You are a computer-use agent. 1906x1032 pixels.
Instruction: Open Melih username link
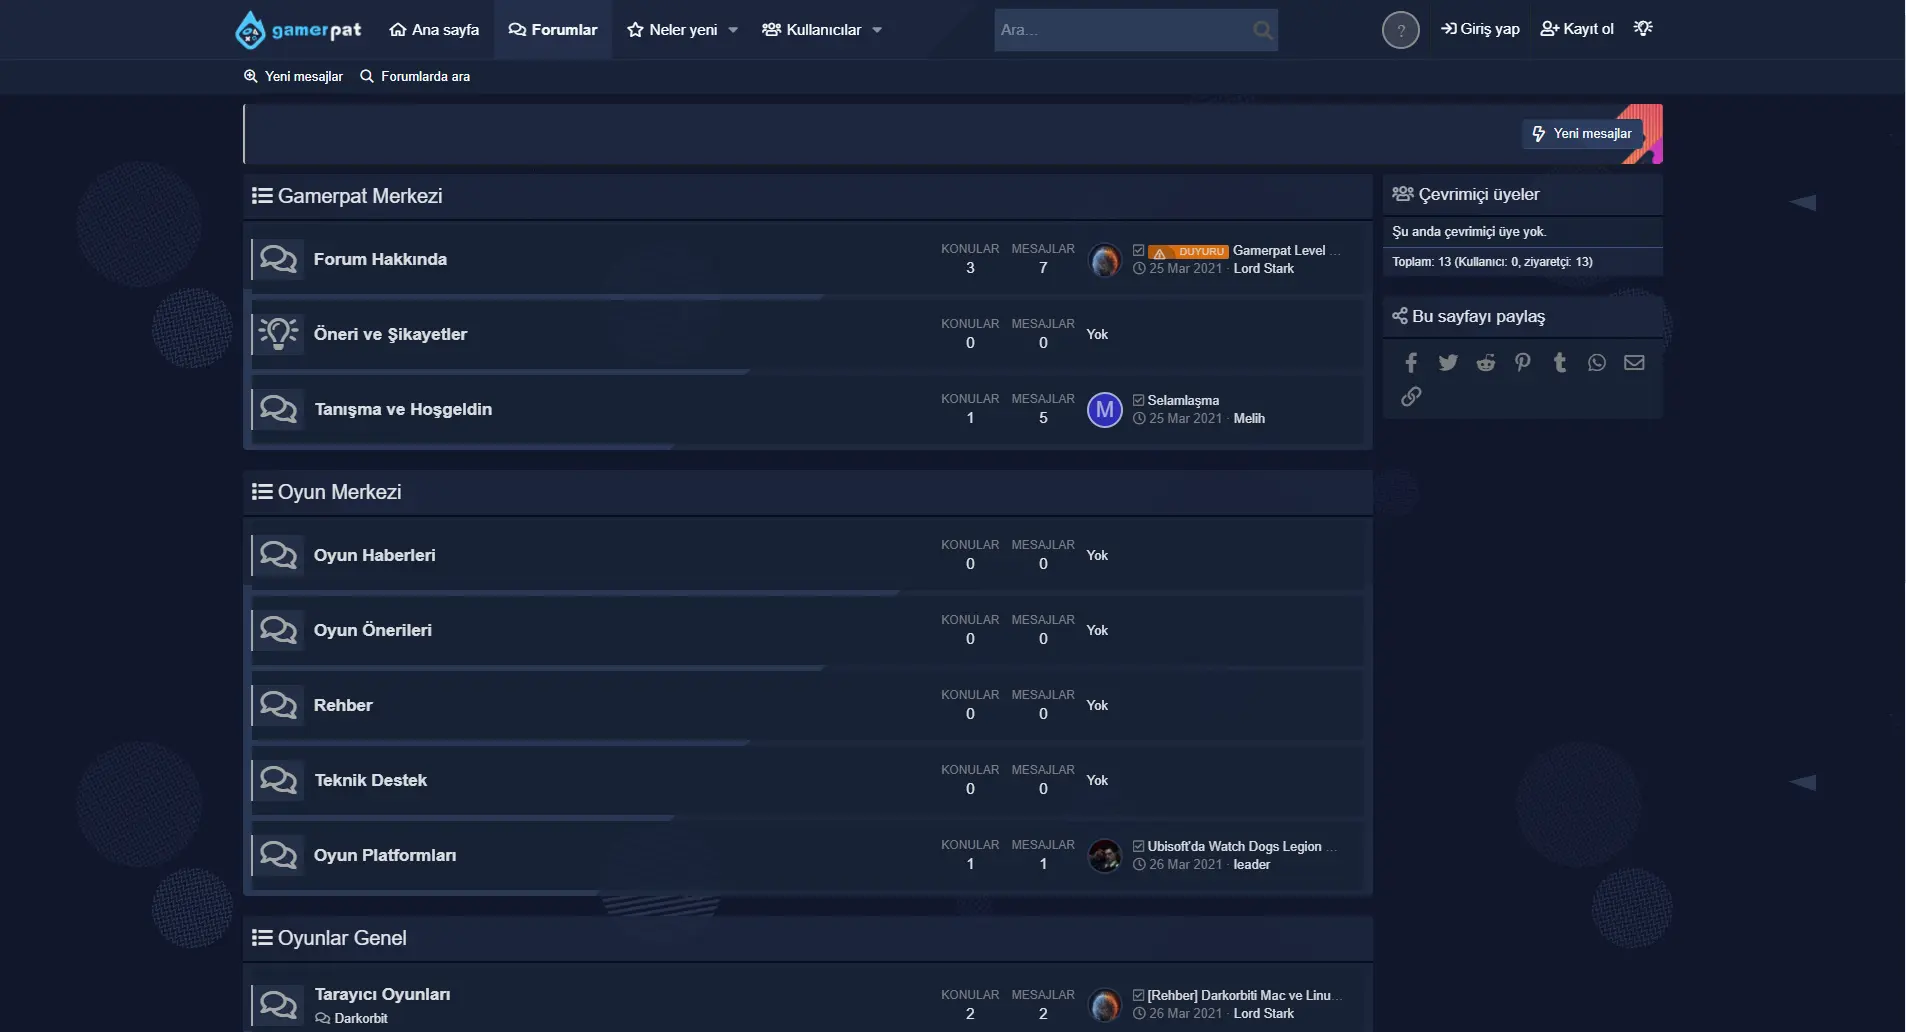1249,419
